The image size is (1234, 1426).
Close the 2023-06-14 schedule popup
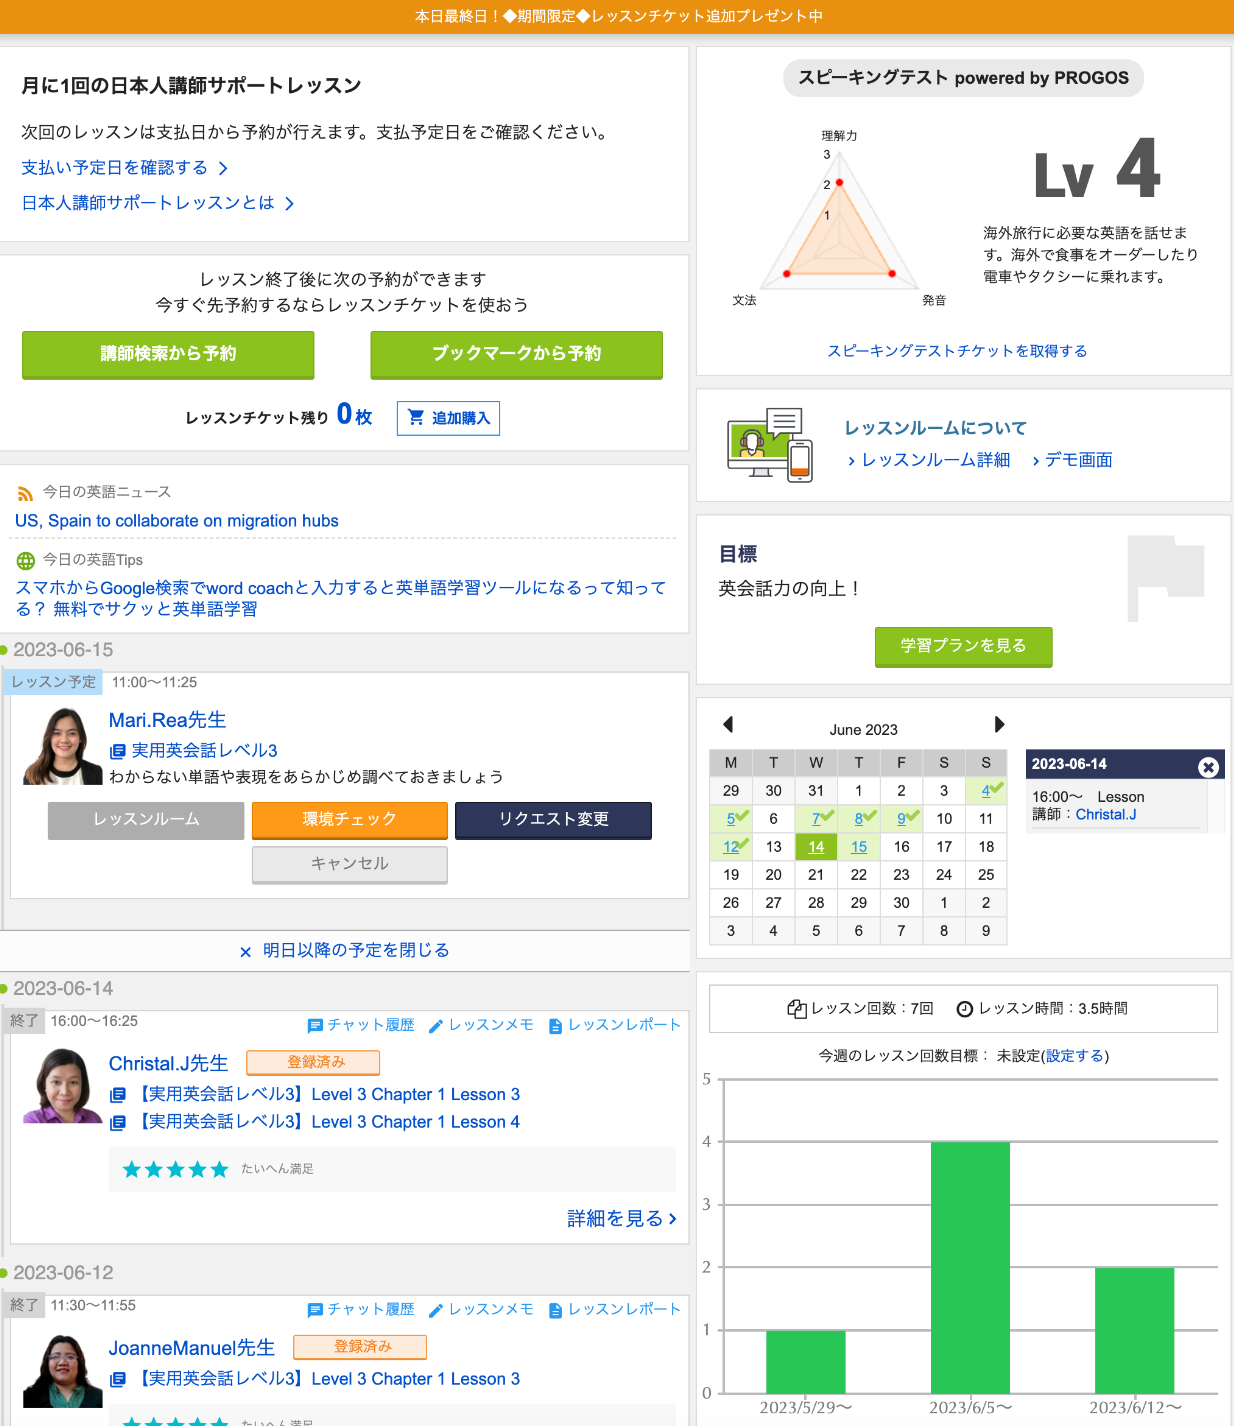point(1208,767)
